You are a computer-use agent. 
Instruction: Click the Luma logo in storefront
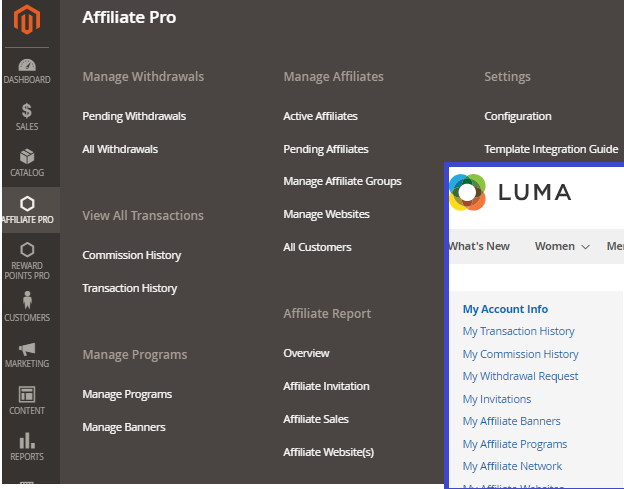(510, 192)
